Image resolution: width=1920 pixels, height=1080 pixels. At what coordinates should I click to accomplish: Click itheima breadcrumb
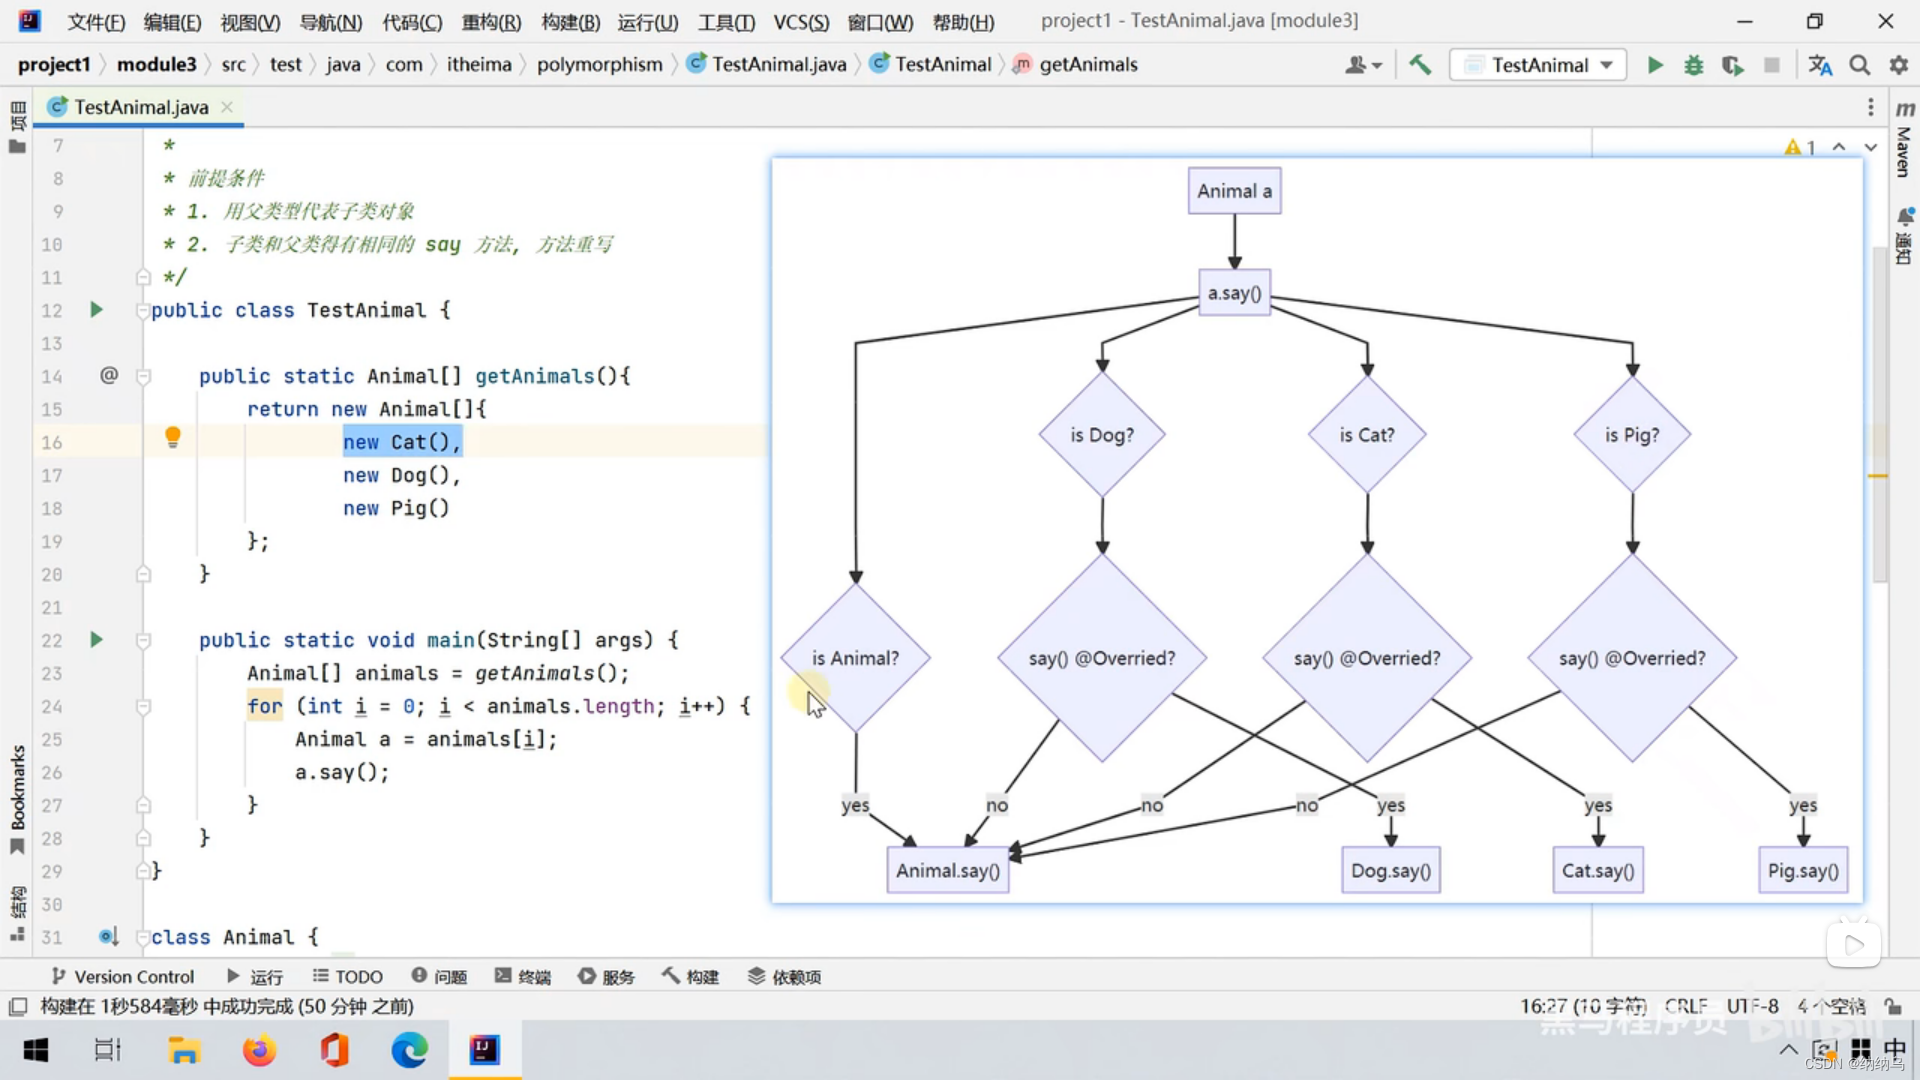pyautogui.click(x=479, y=65)
